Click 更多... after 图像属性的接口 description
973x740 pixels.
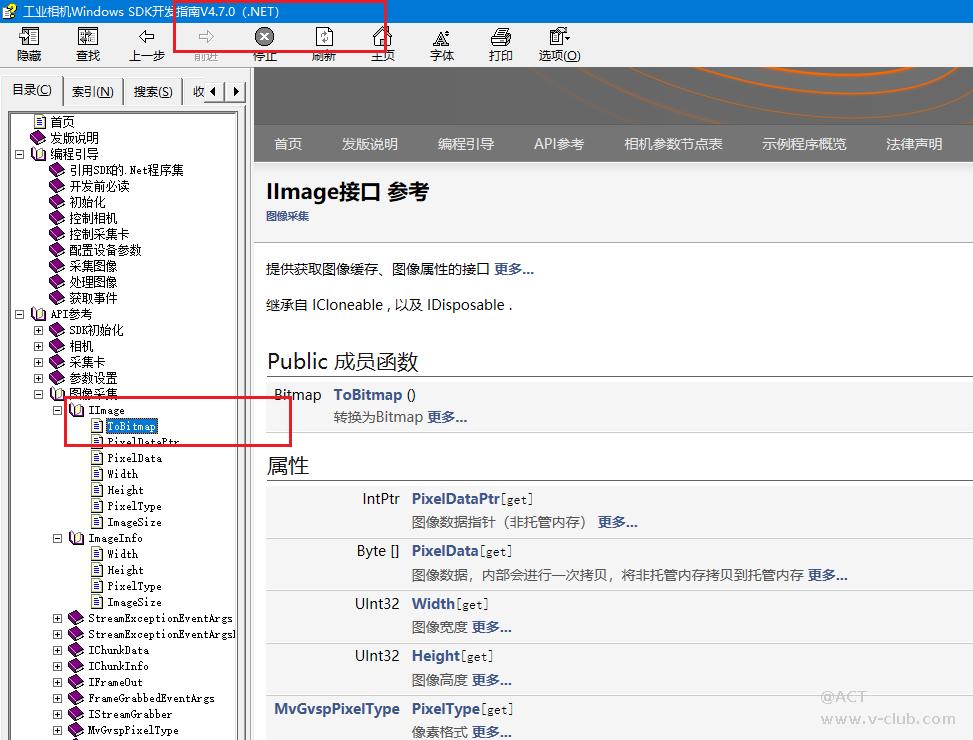click(514, 269)
